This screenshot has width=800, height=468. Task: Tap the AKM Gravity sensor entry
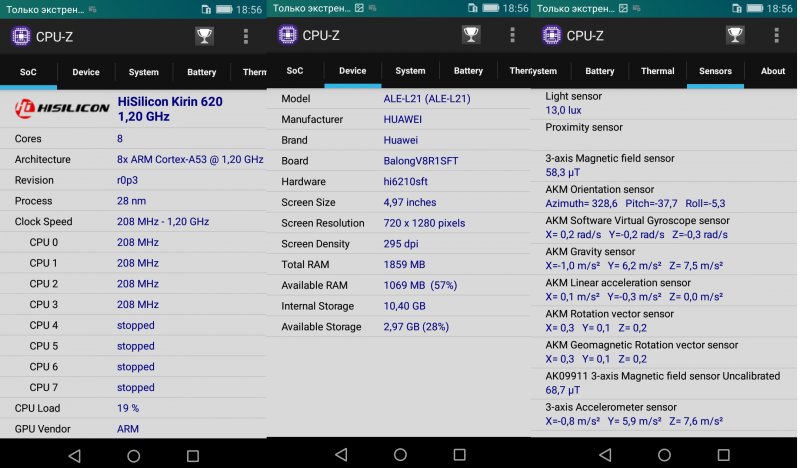664,259
